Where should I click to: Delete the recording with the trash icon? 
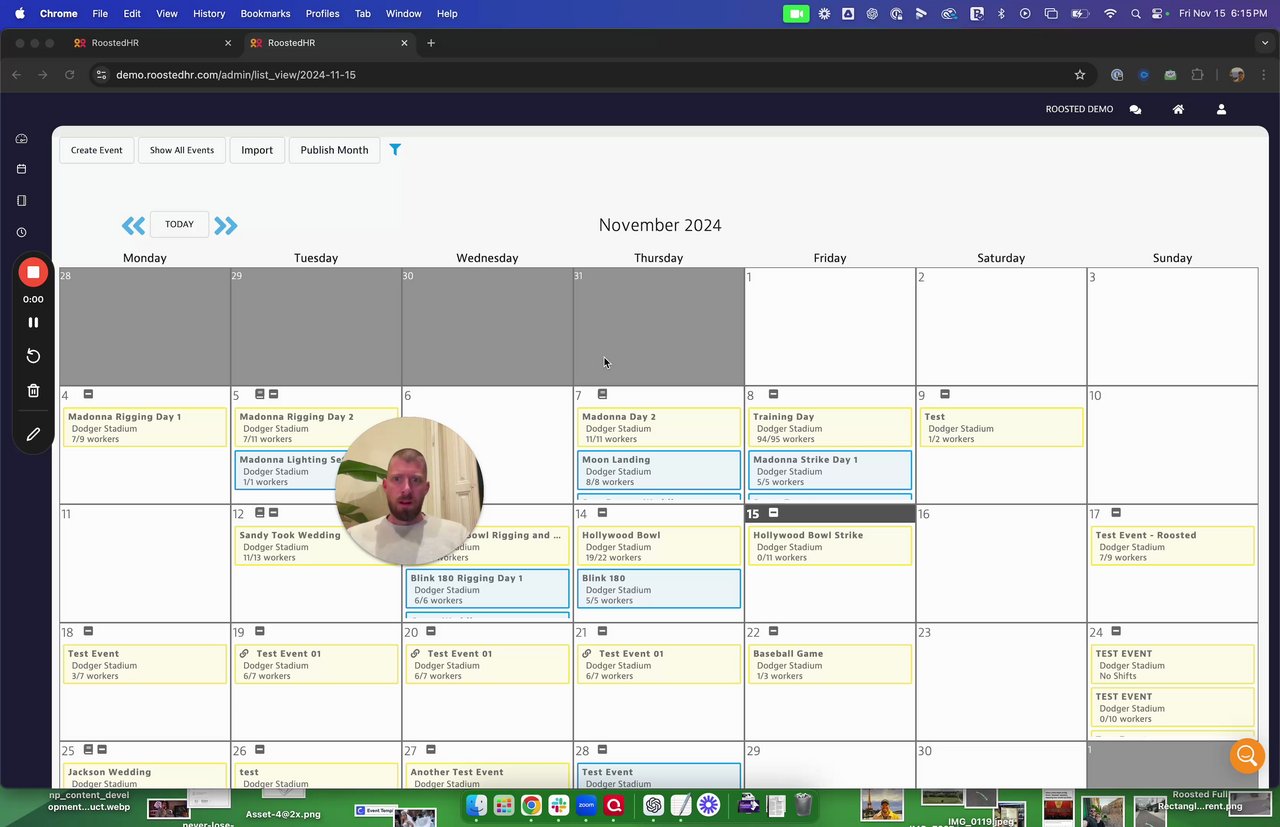click(x=33, y=391)
